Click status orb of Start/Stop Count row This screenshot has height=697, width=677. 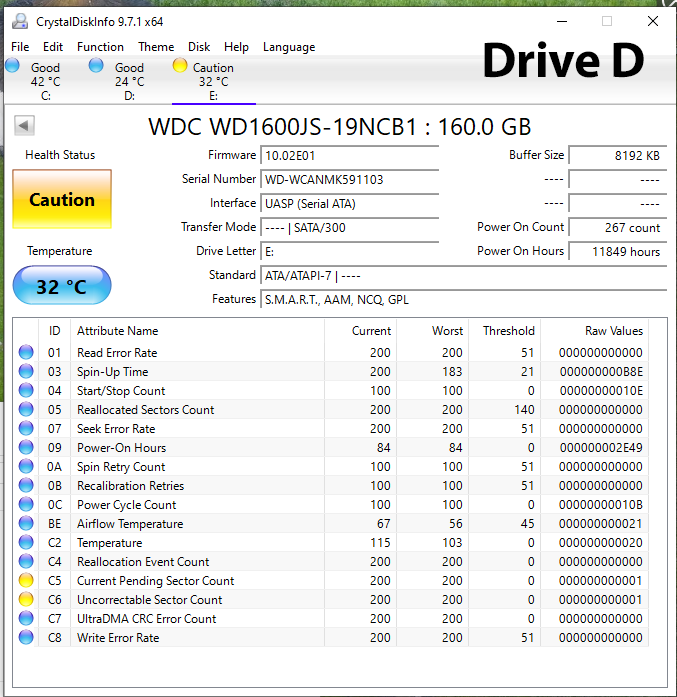(26, 390)
